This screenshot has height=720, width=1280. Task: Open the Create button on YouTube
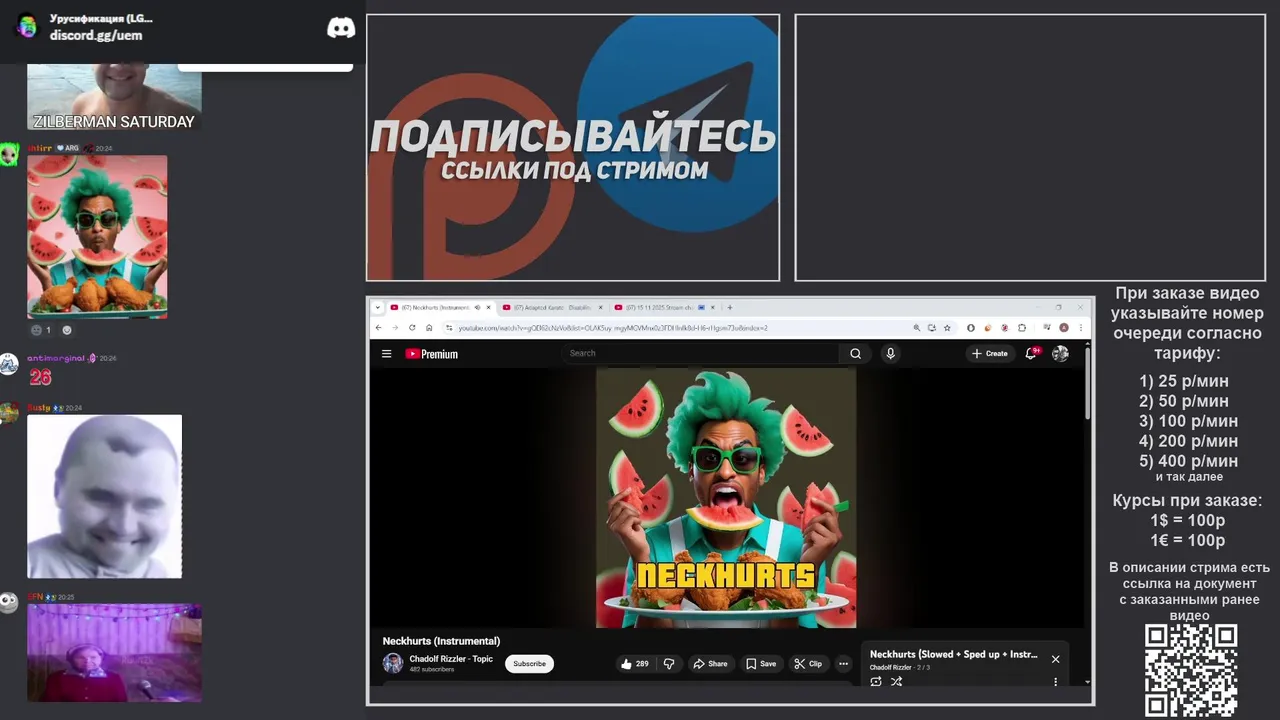(x=990, y=353)
